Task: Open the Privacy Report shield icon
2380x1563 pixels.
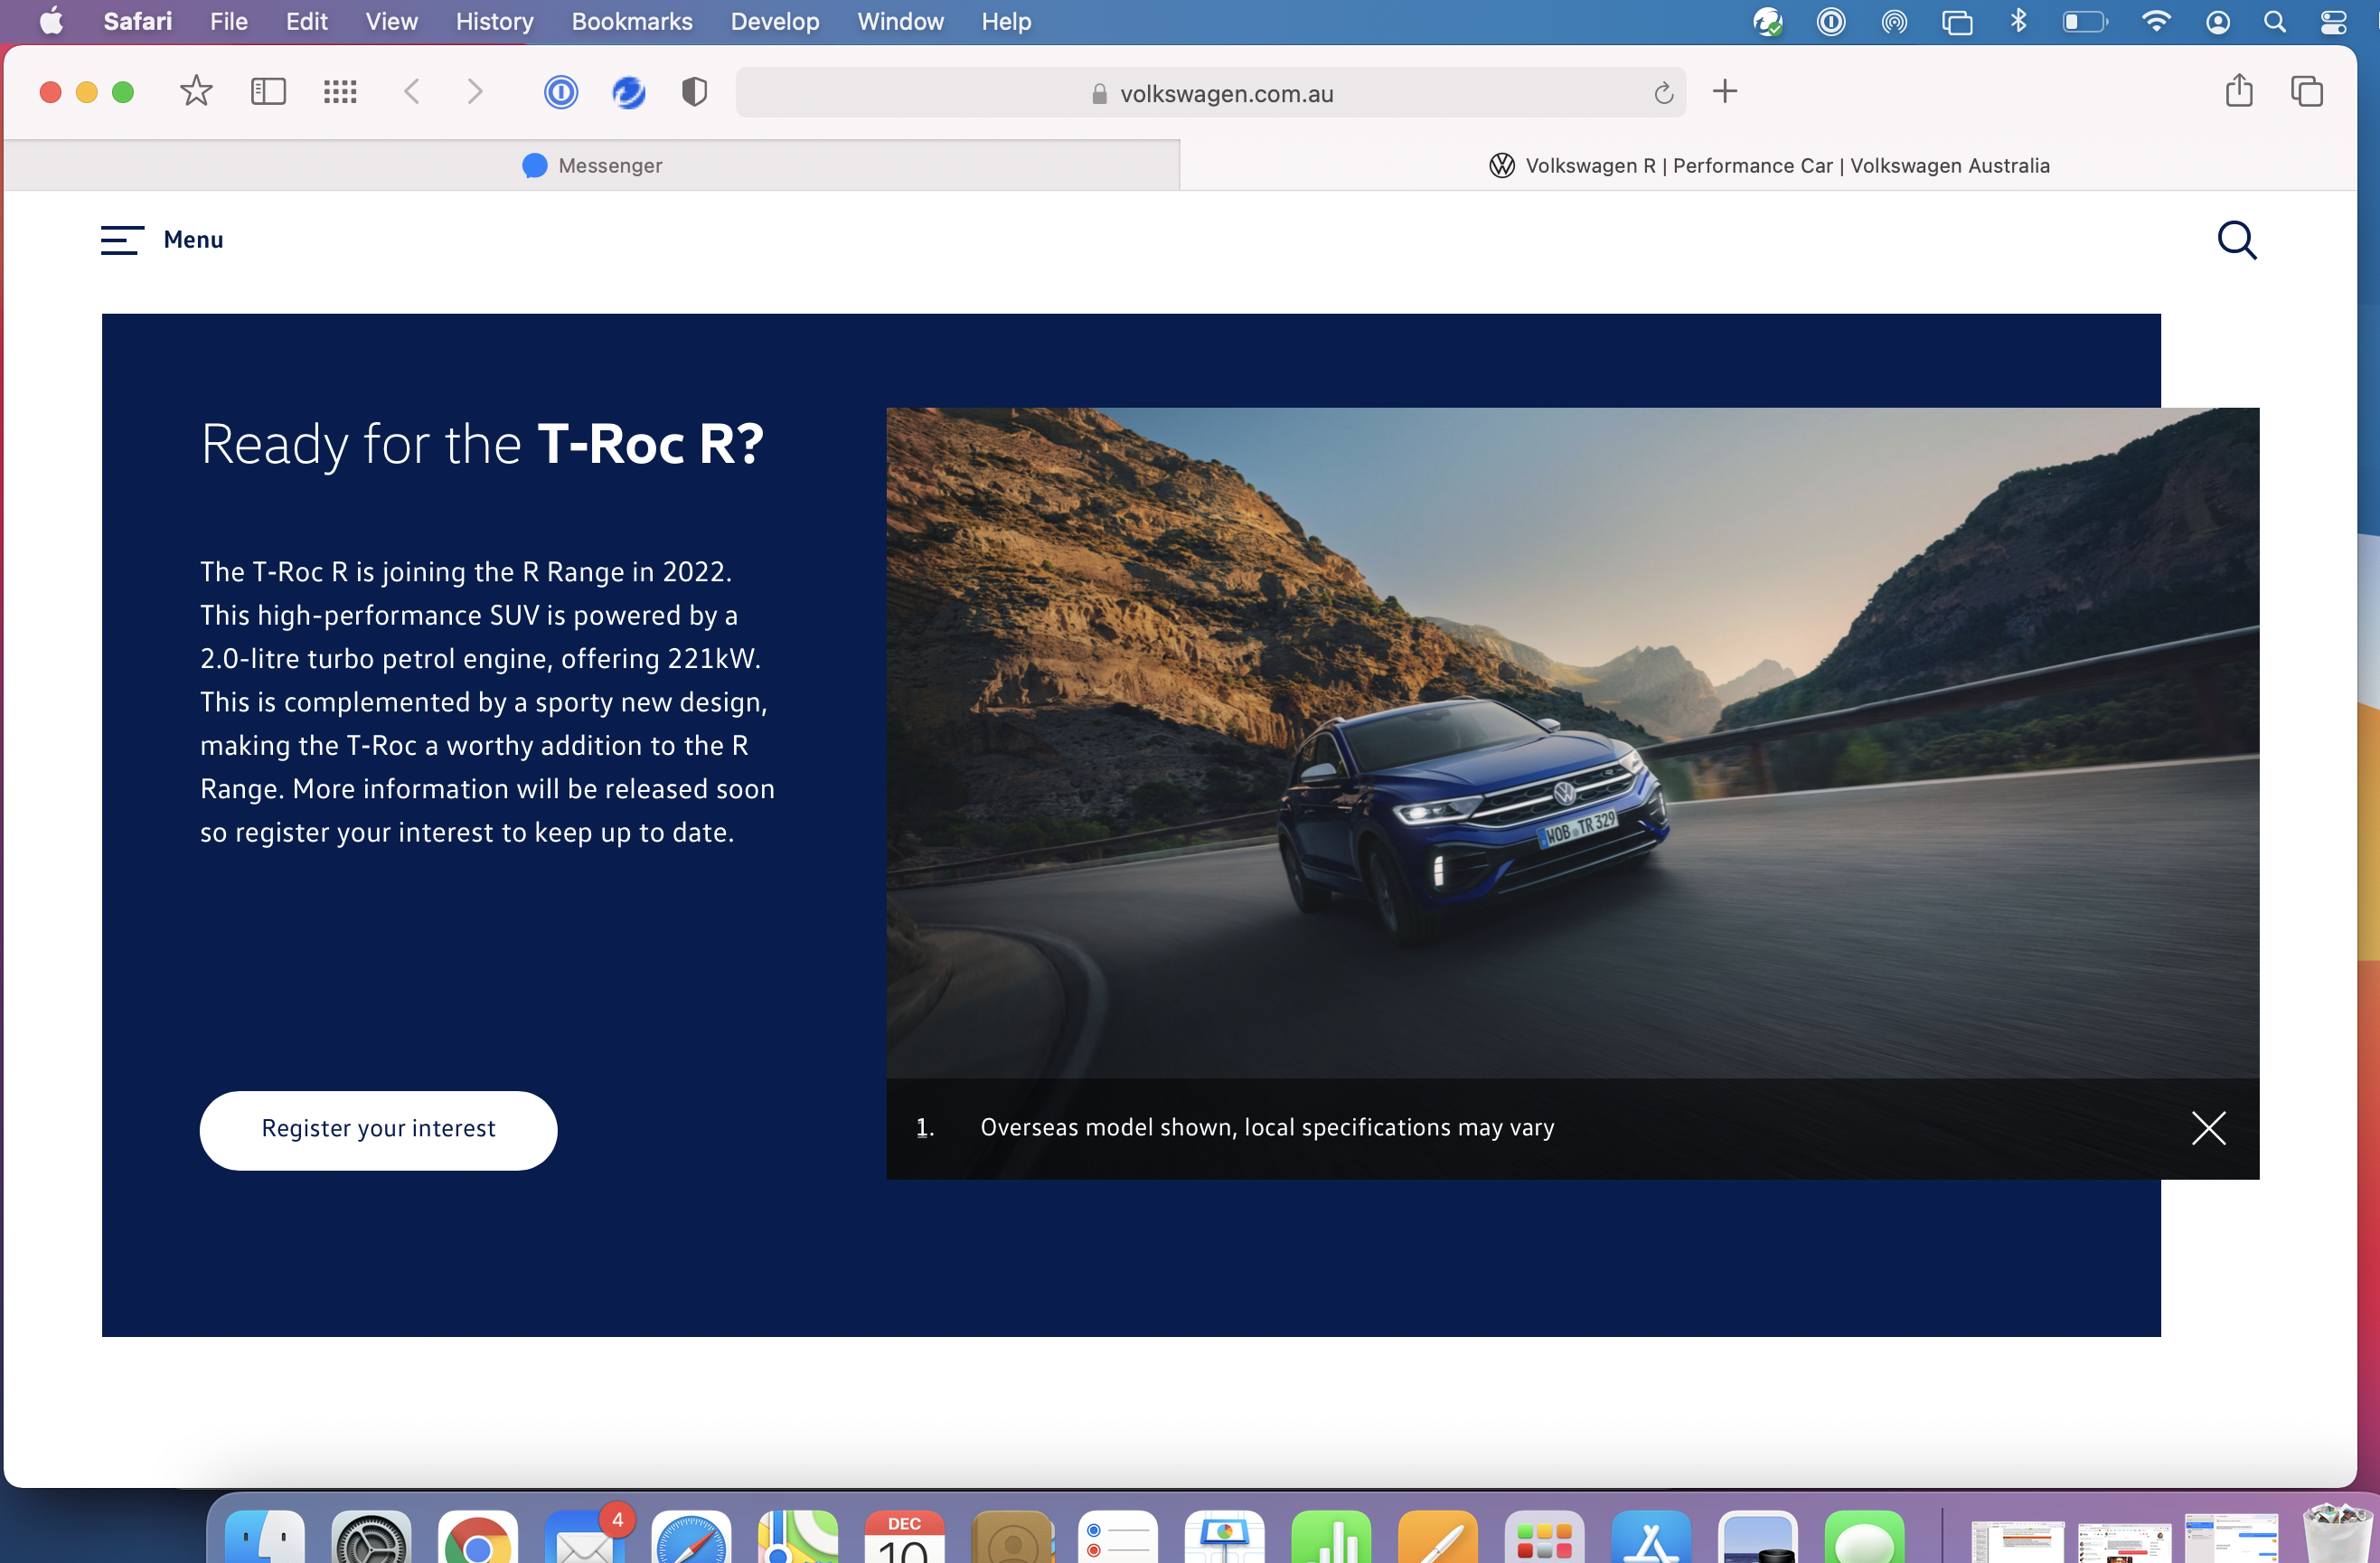Action: [694, 92]
